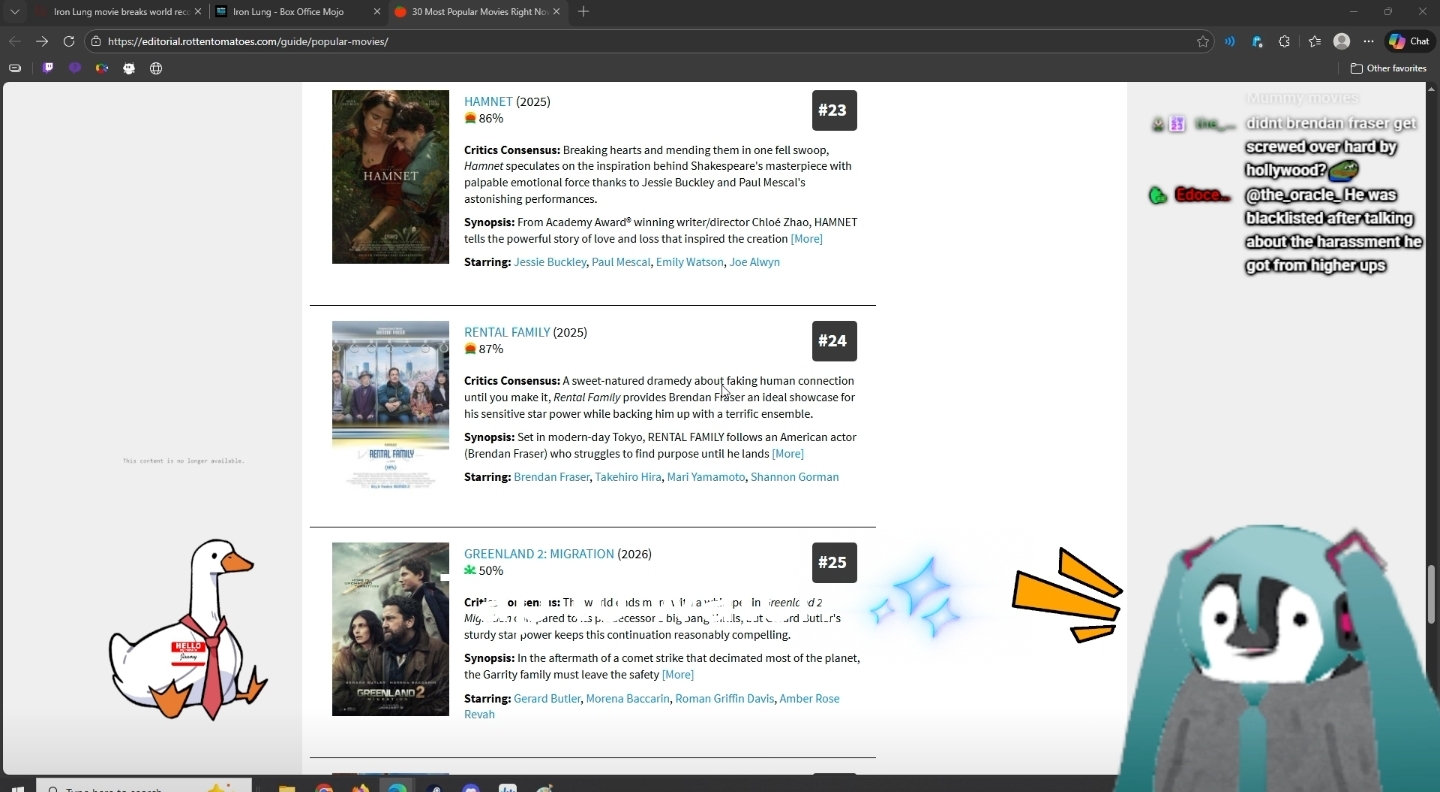Image resolution: width=1440 pixels, height=792 pixels.
Task: Click the #25 rank badge
Action: point(834,562)
